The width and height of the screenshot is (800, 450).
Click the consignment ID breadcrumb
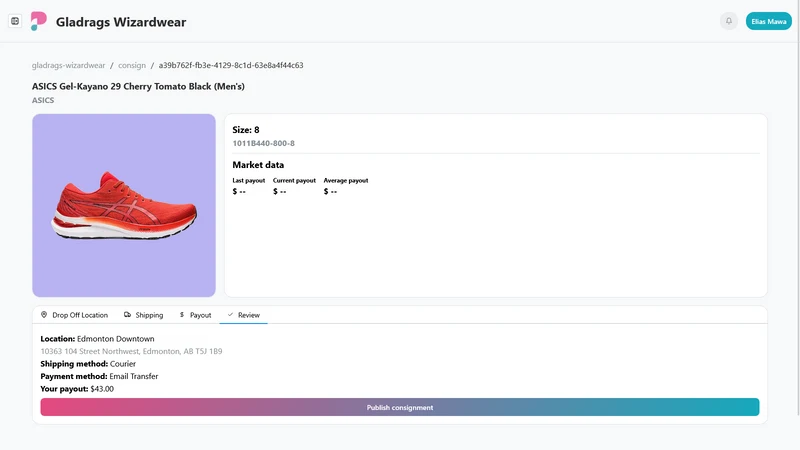tap(231, 65)
